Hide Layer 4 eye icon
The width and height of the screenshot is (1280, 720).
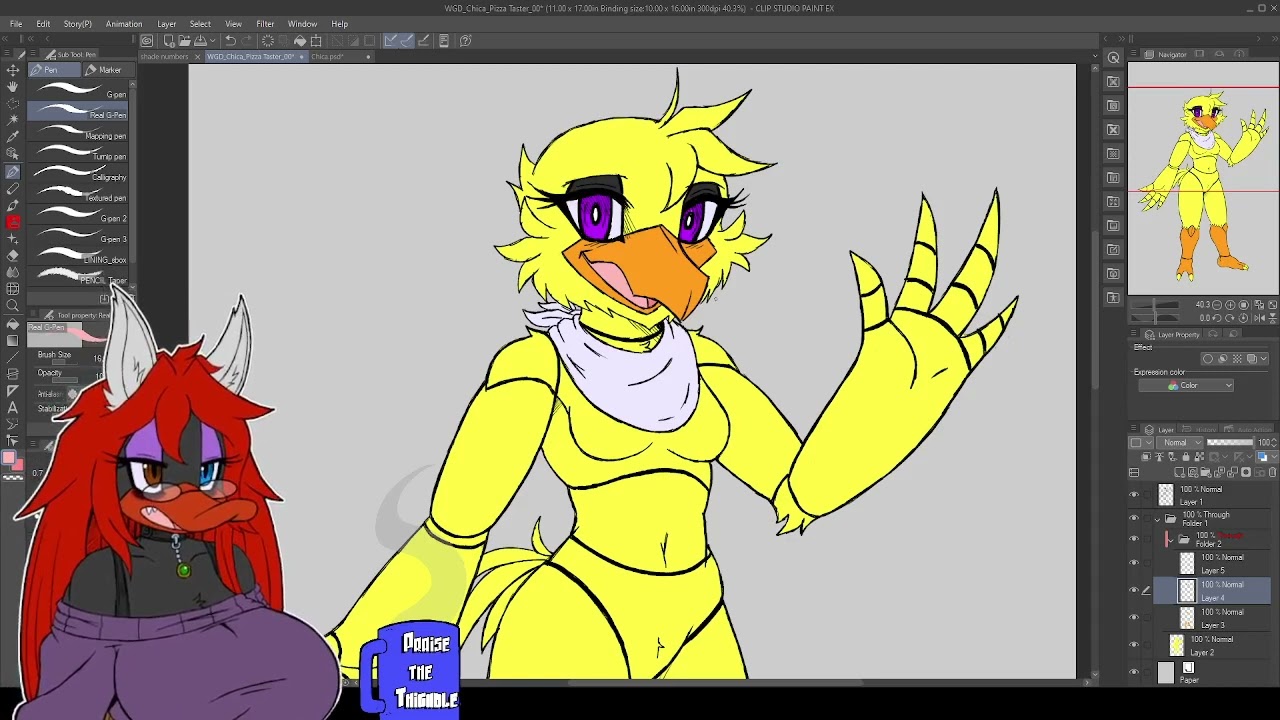(x=1134, y=591)
